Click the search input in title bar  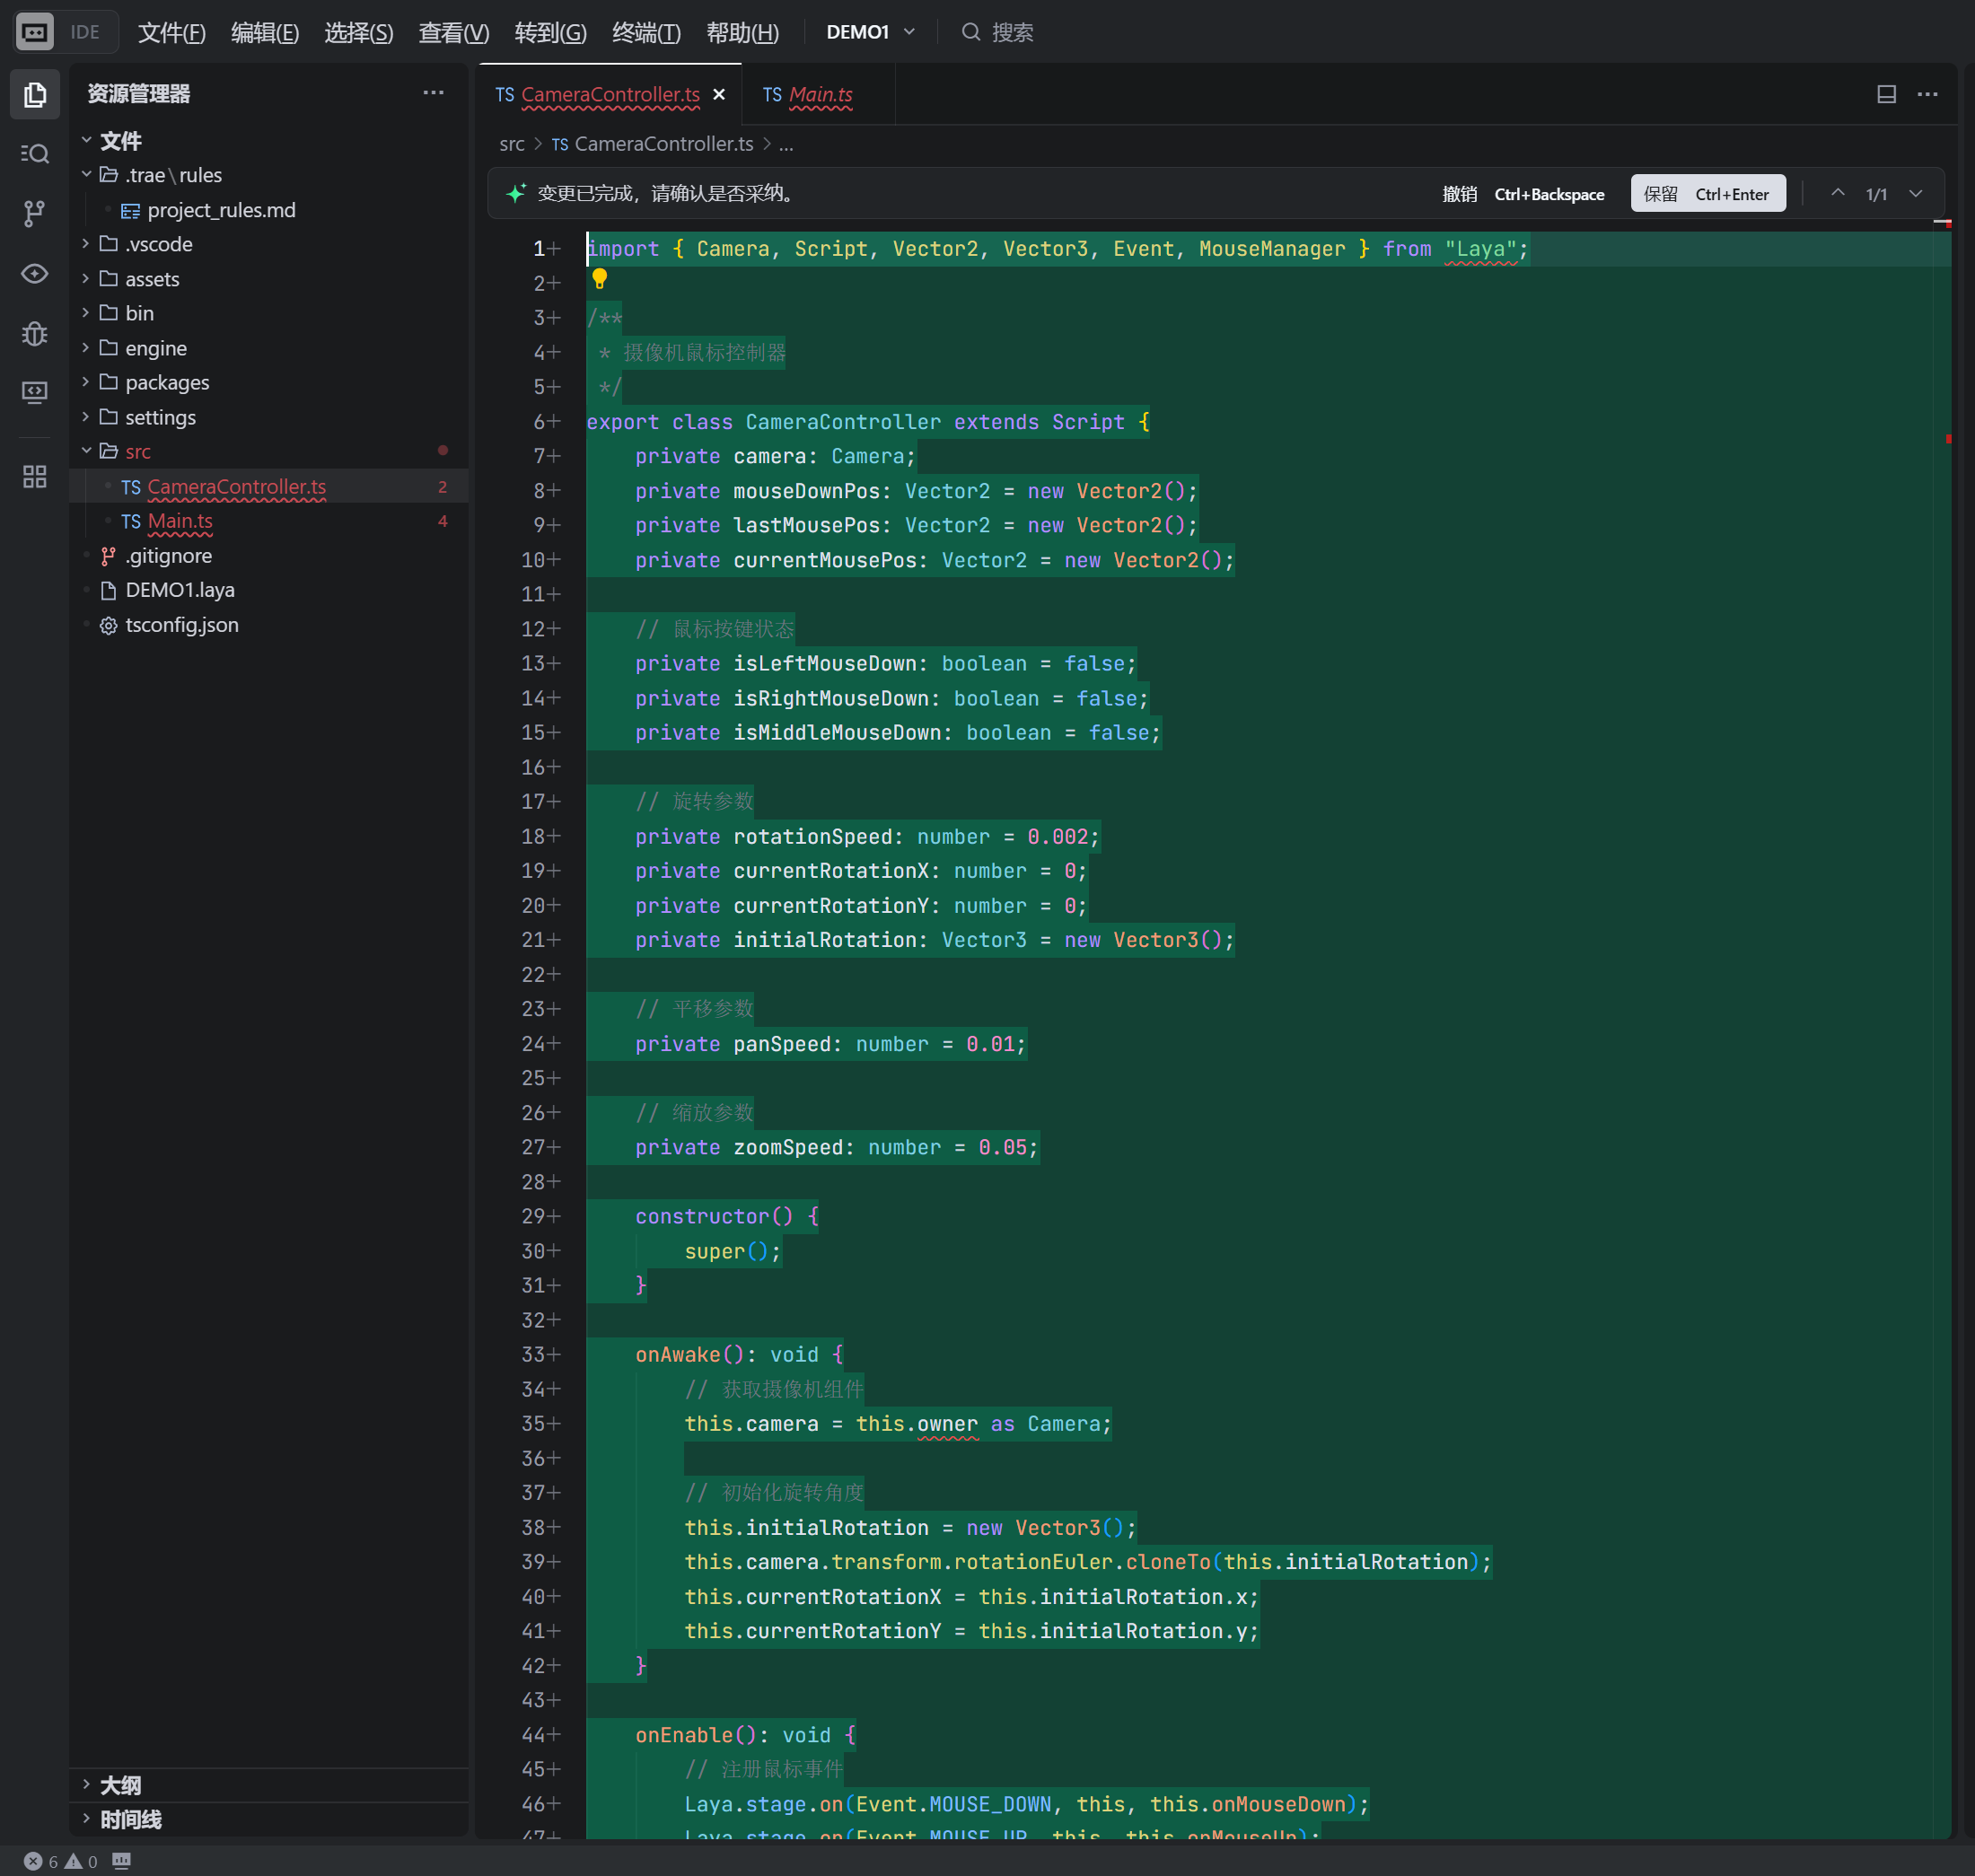pos(1011,33)
